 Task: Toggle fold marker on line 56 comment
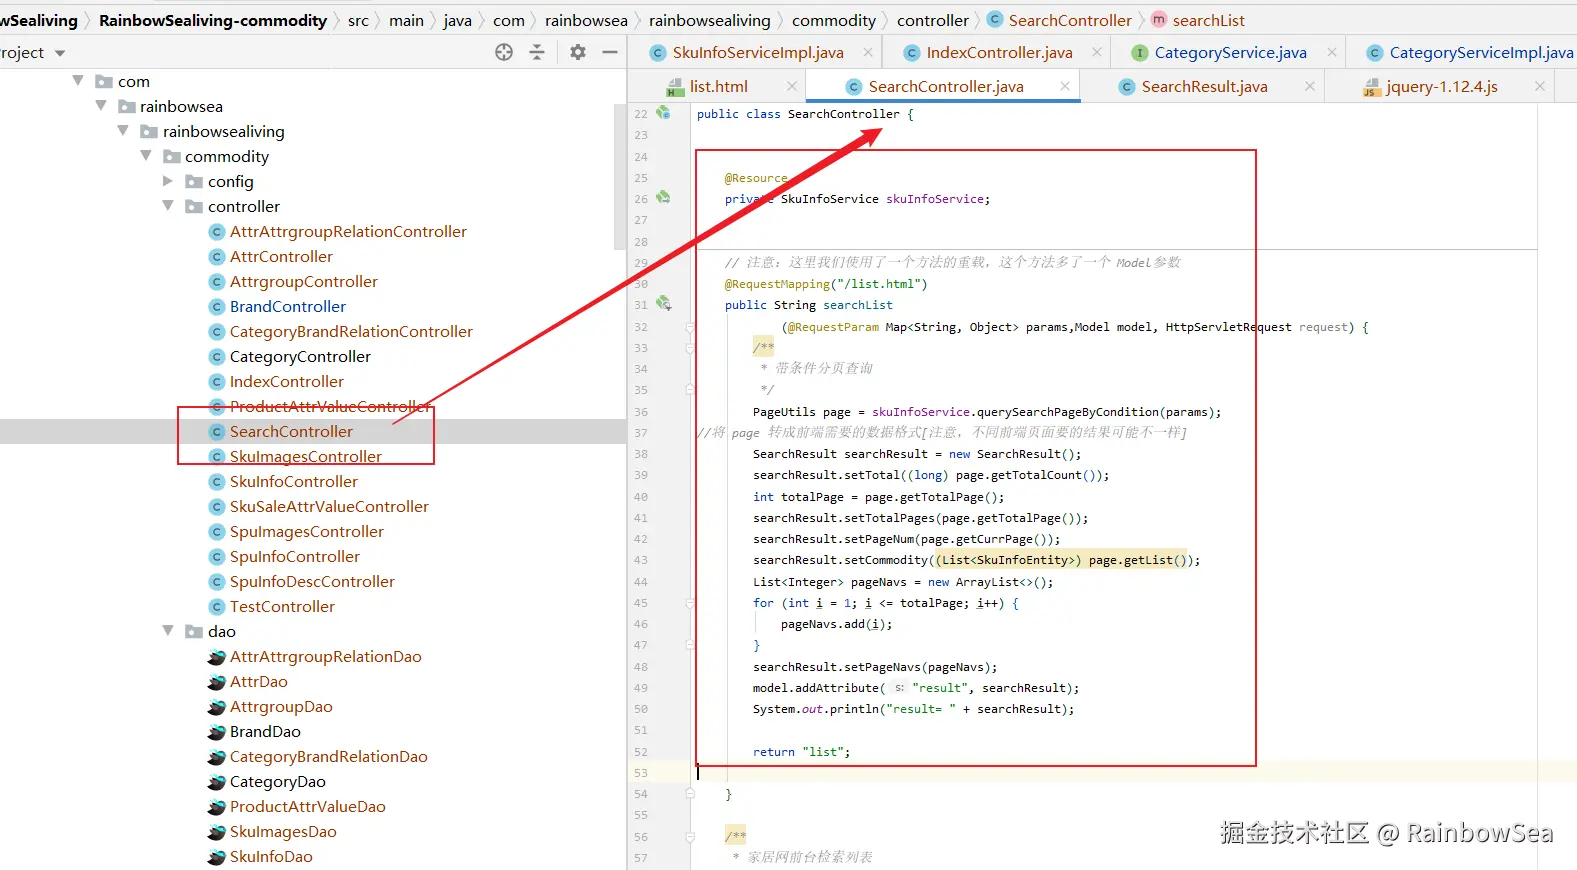point(690,836)
